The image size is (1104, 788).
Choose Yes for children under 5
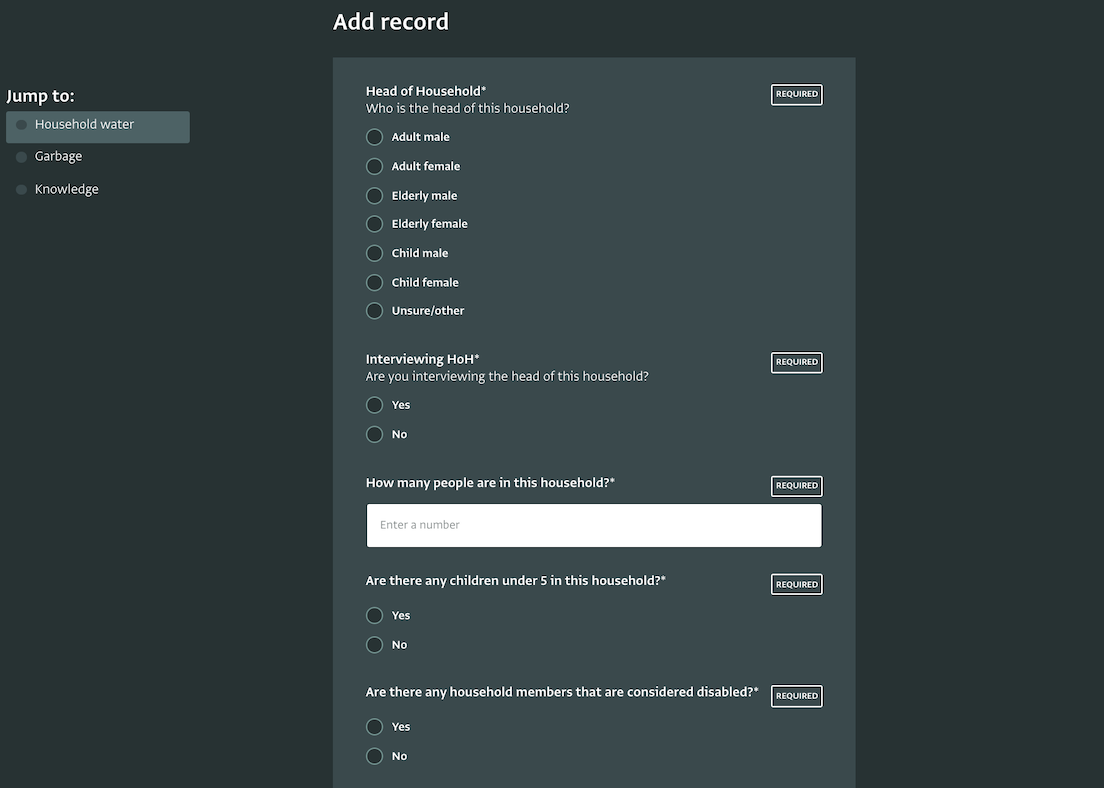(x=375, y=615)
